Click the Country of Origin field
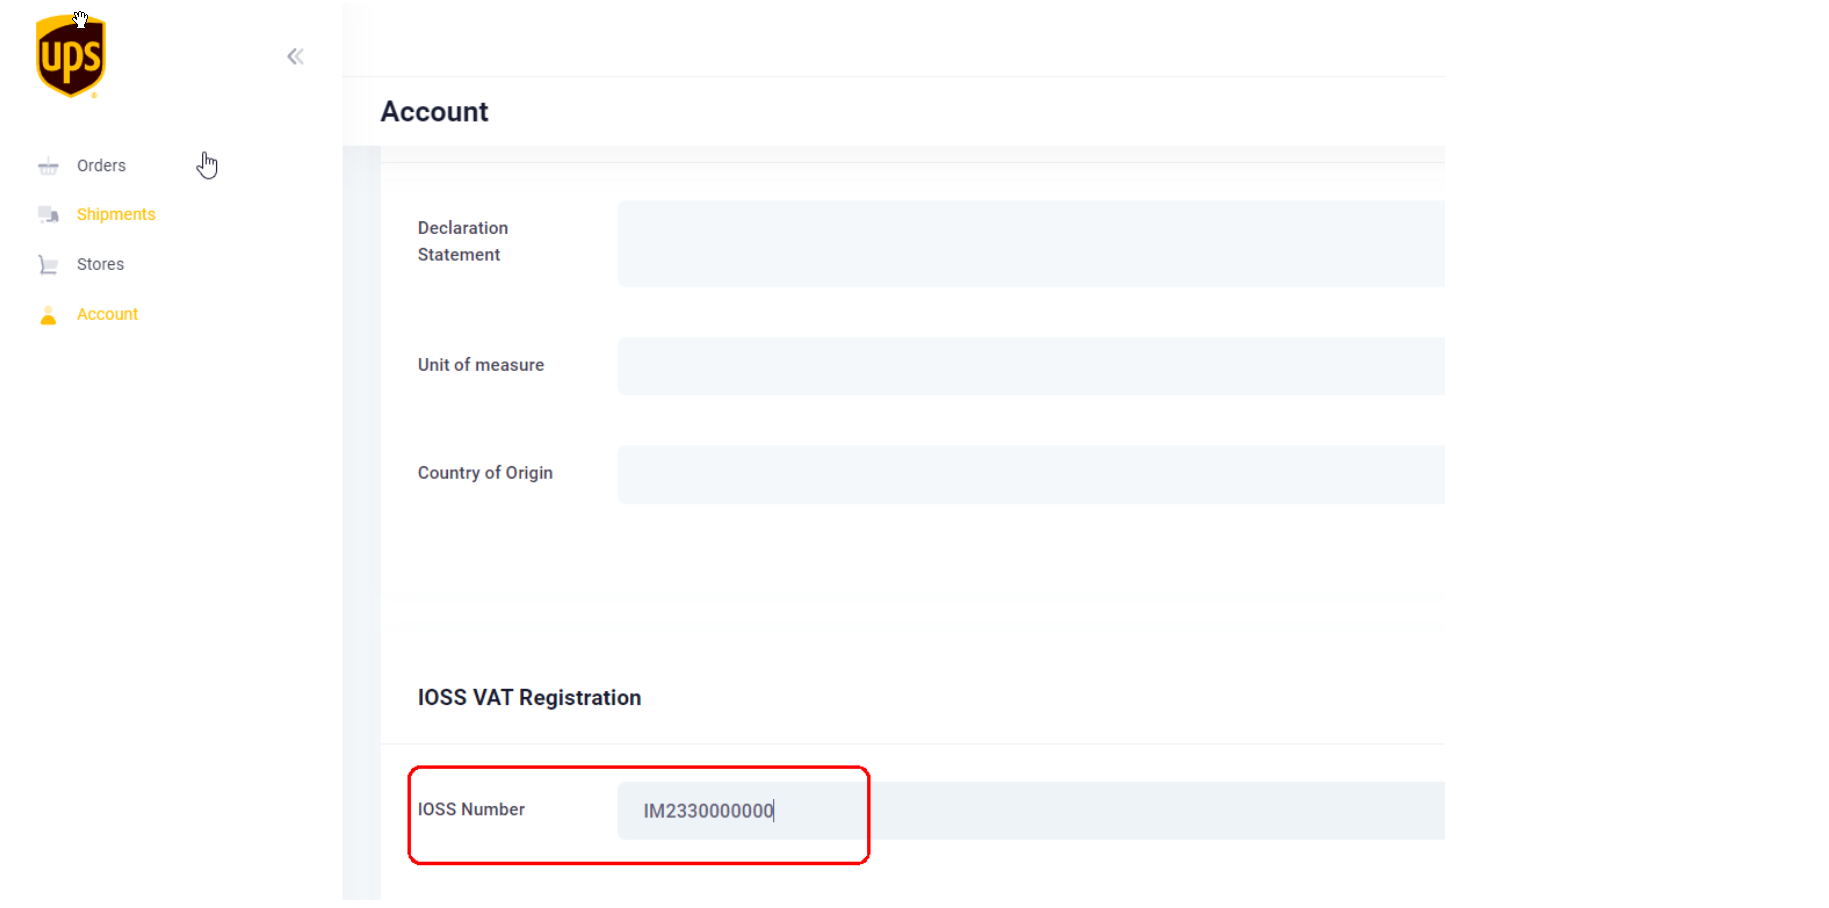The height and width of the screenshot is (908, 1829). pos(1030,474)
